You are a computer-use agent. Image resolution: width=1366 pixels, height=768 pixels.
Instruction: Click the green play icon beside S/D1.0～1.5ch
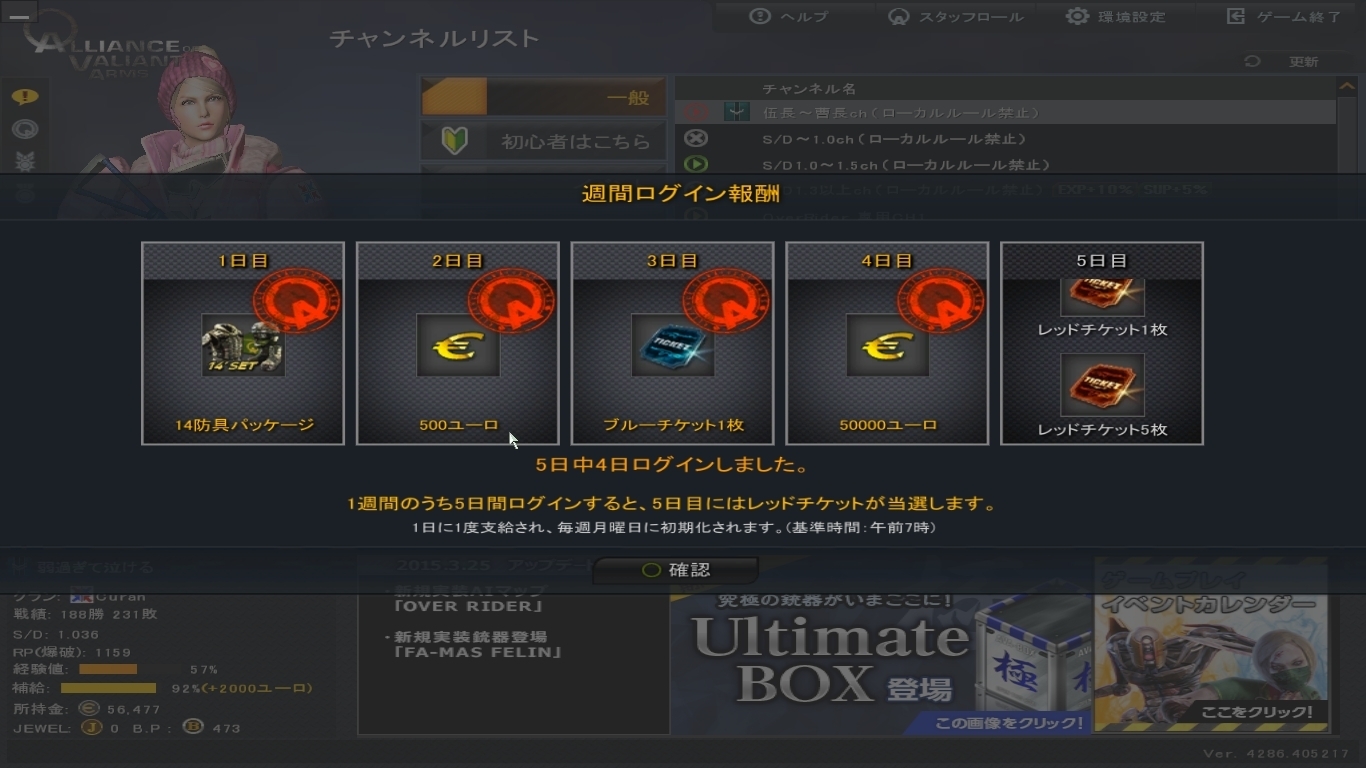(695, 165)
